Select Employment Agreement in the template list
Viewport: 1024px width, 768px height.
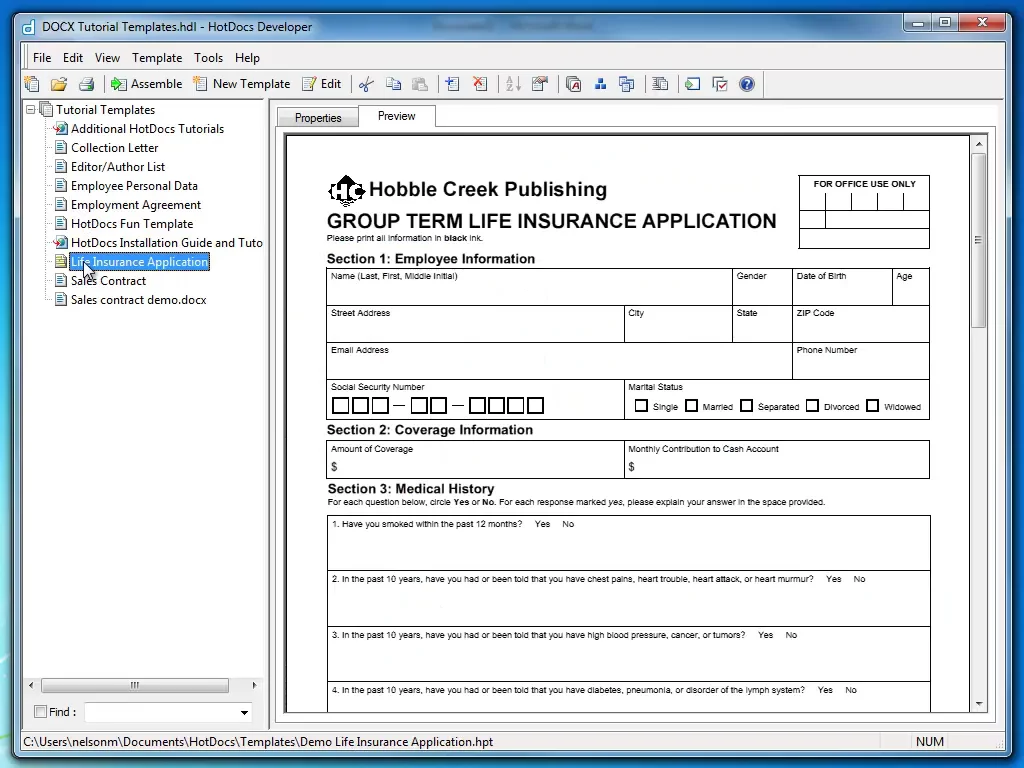point(136,205)
